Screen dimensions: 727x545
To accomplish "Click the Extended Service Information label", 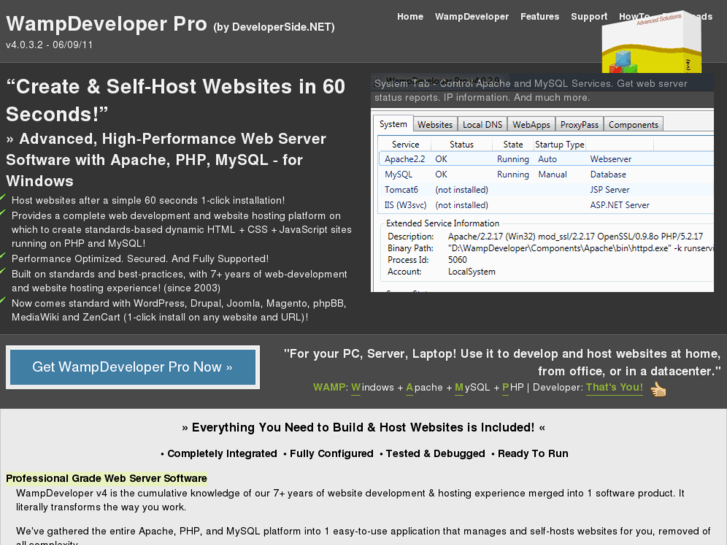I will pyautogui.click(x=443, y=223).
